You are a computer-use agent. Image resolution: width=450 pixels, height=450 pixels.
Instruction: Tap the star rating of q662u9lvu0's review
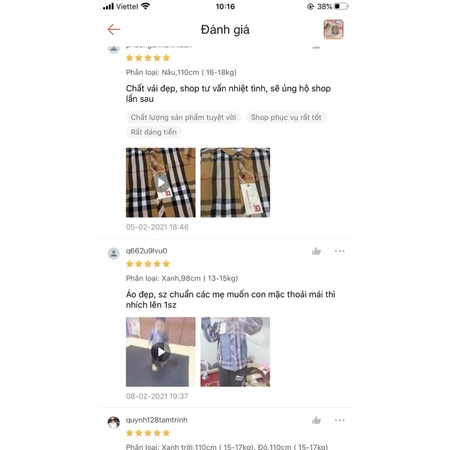(148, 264)
